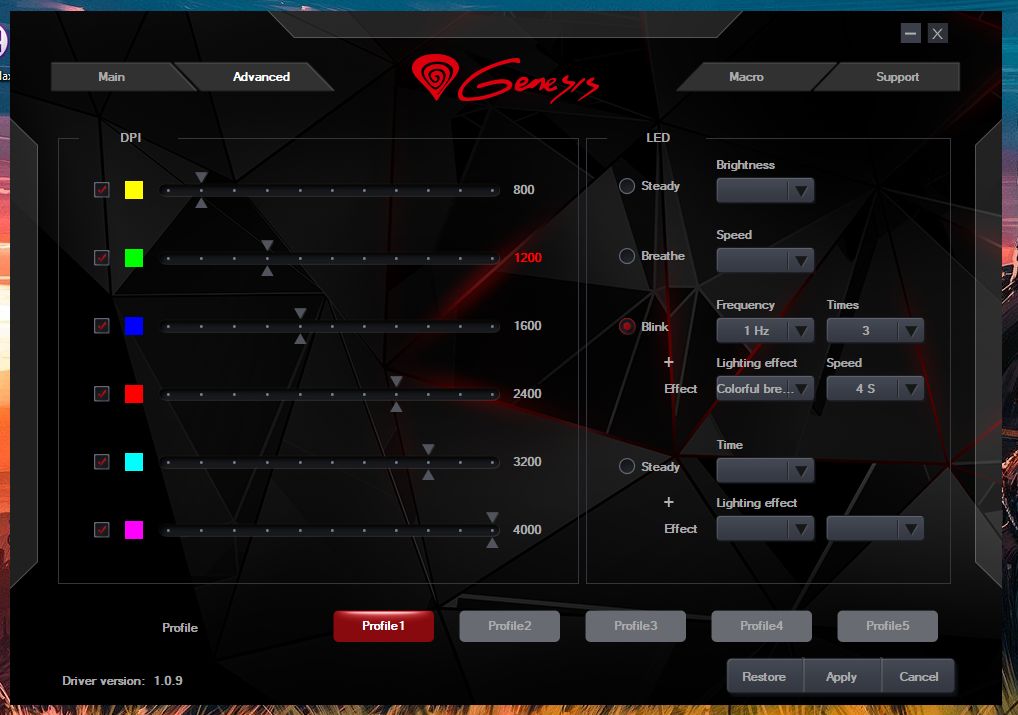Expand the Colorful bre... lighting effect dropdown

point(765,388)
